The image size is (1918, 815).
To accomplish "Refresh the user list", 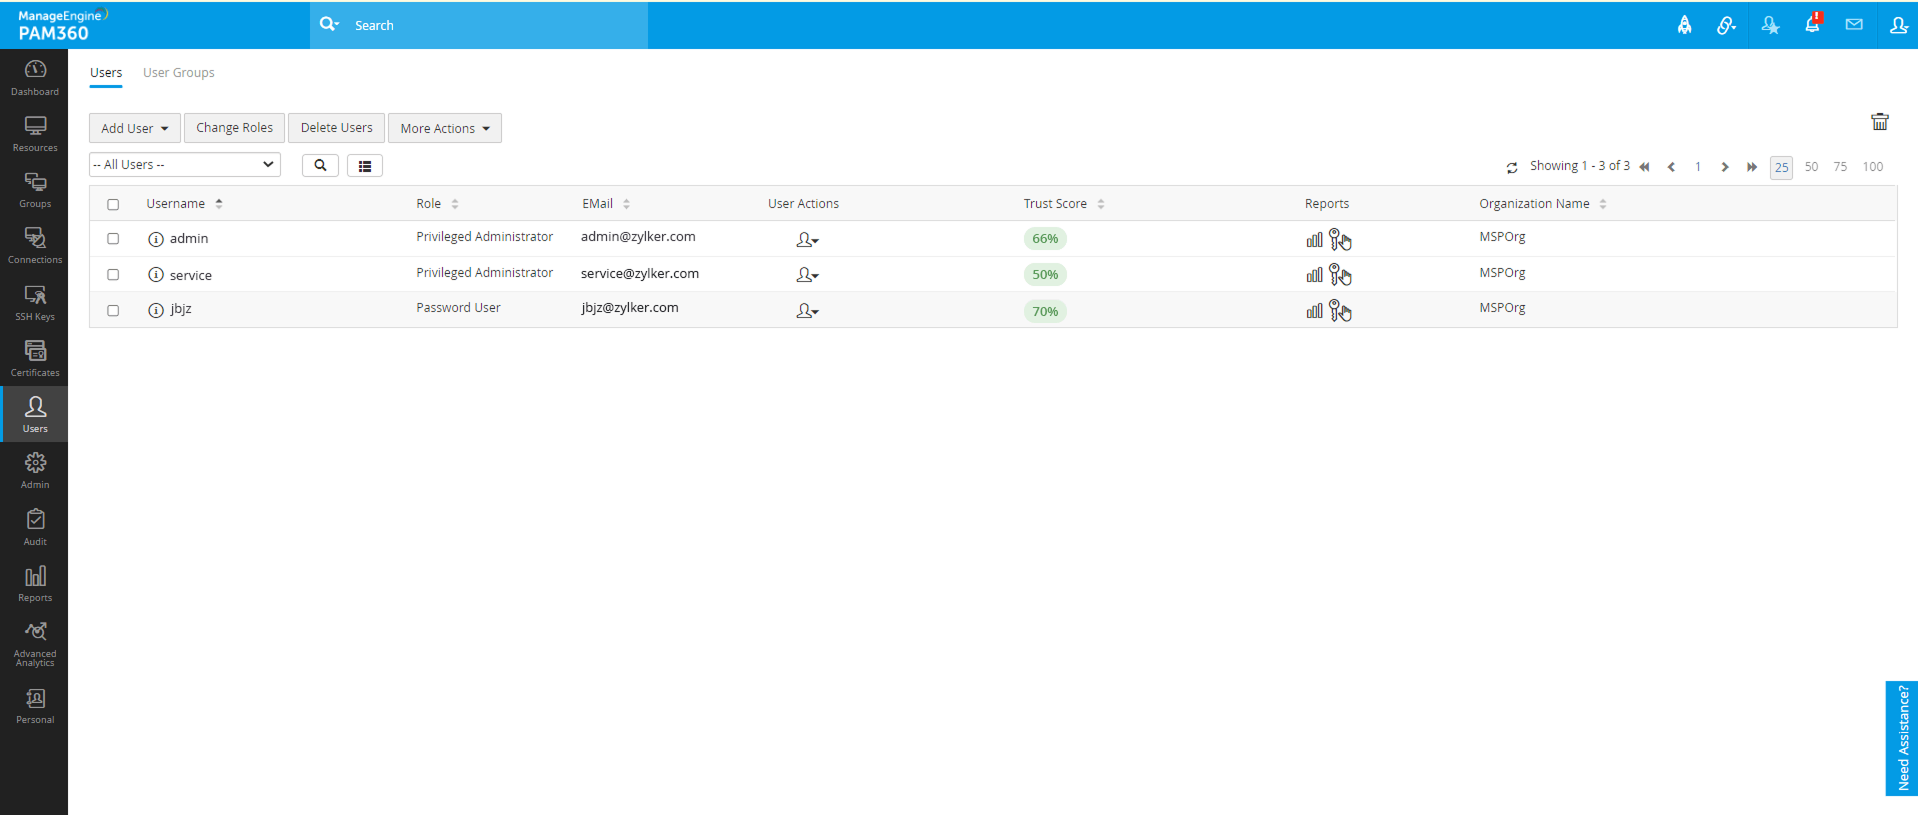I will (1512, 168).
